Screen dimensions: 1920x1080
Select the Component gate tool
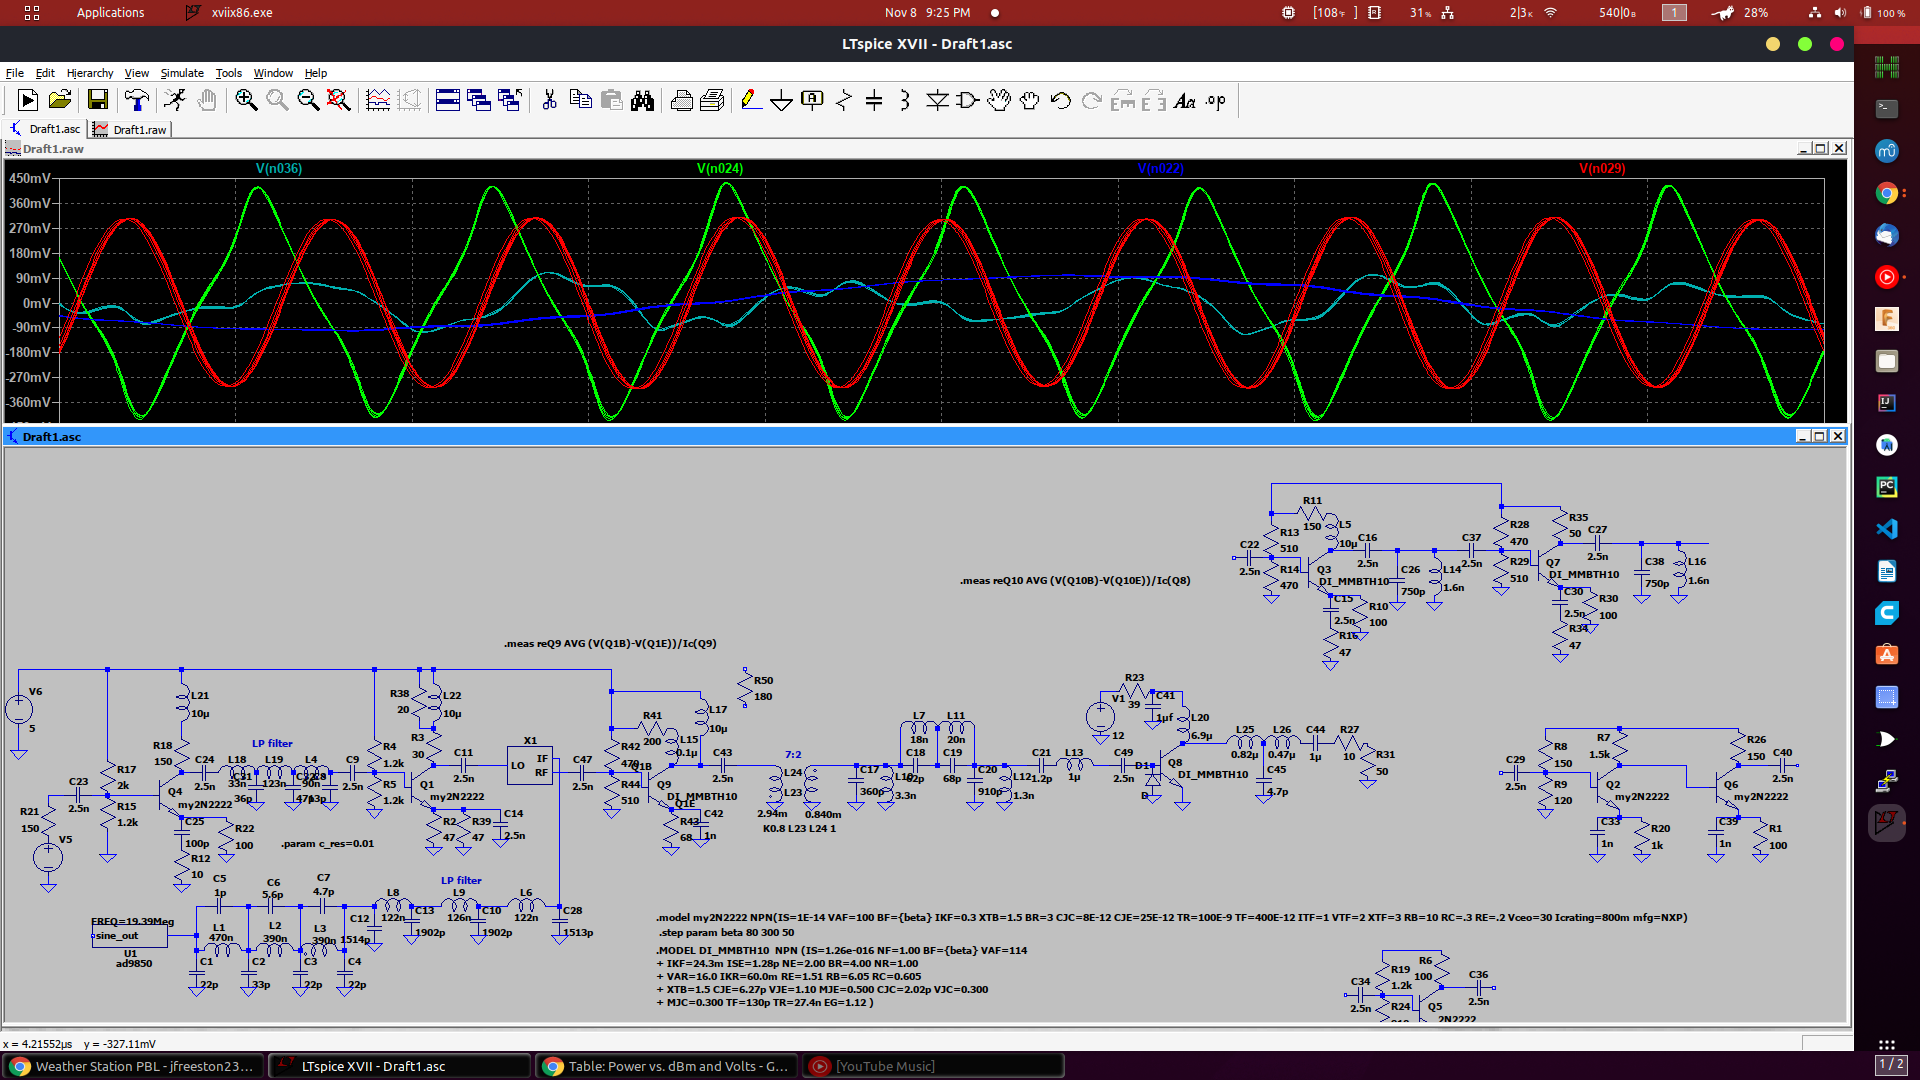tap(968, 100)
